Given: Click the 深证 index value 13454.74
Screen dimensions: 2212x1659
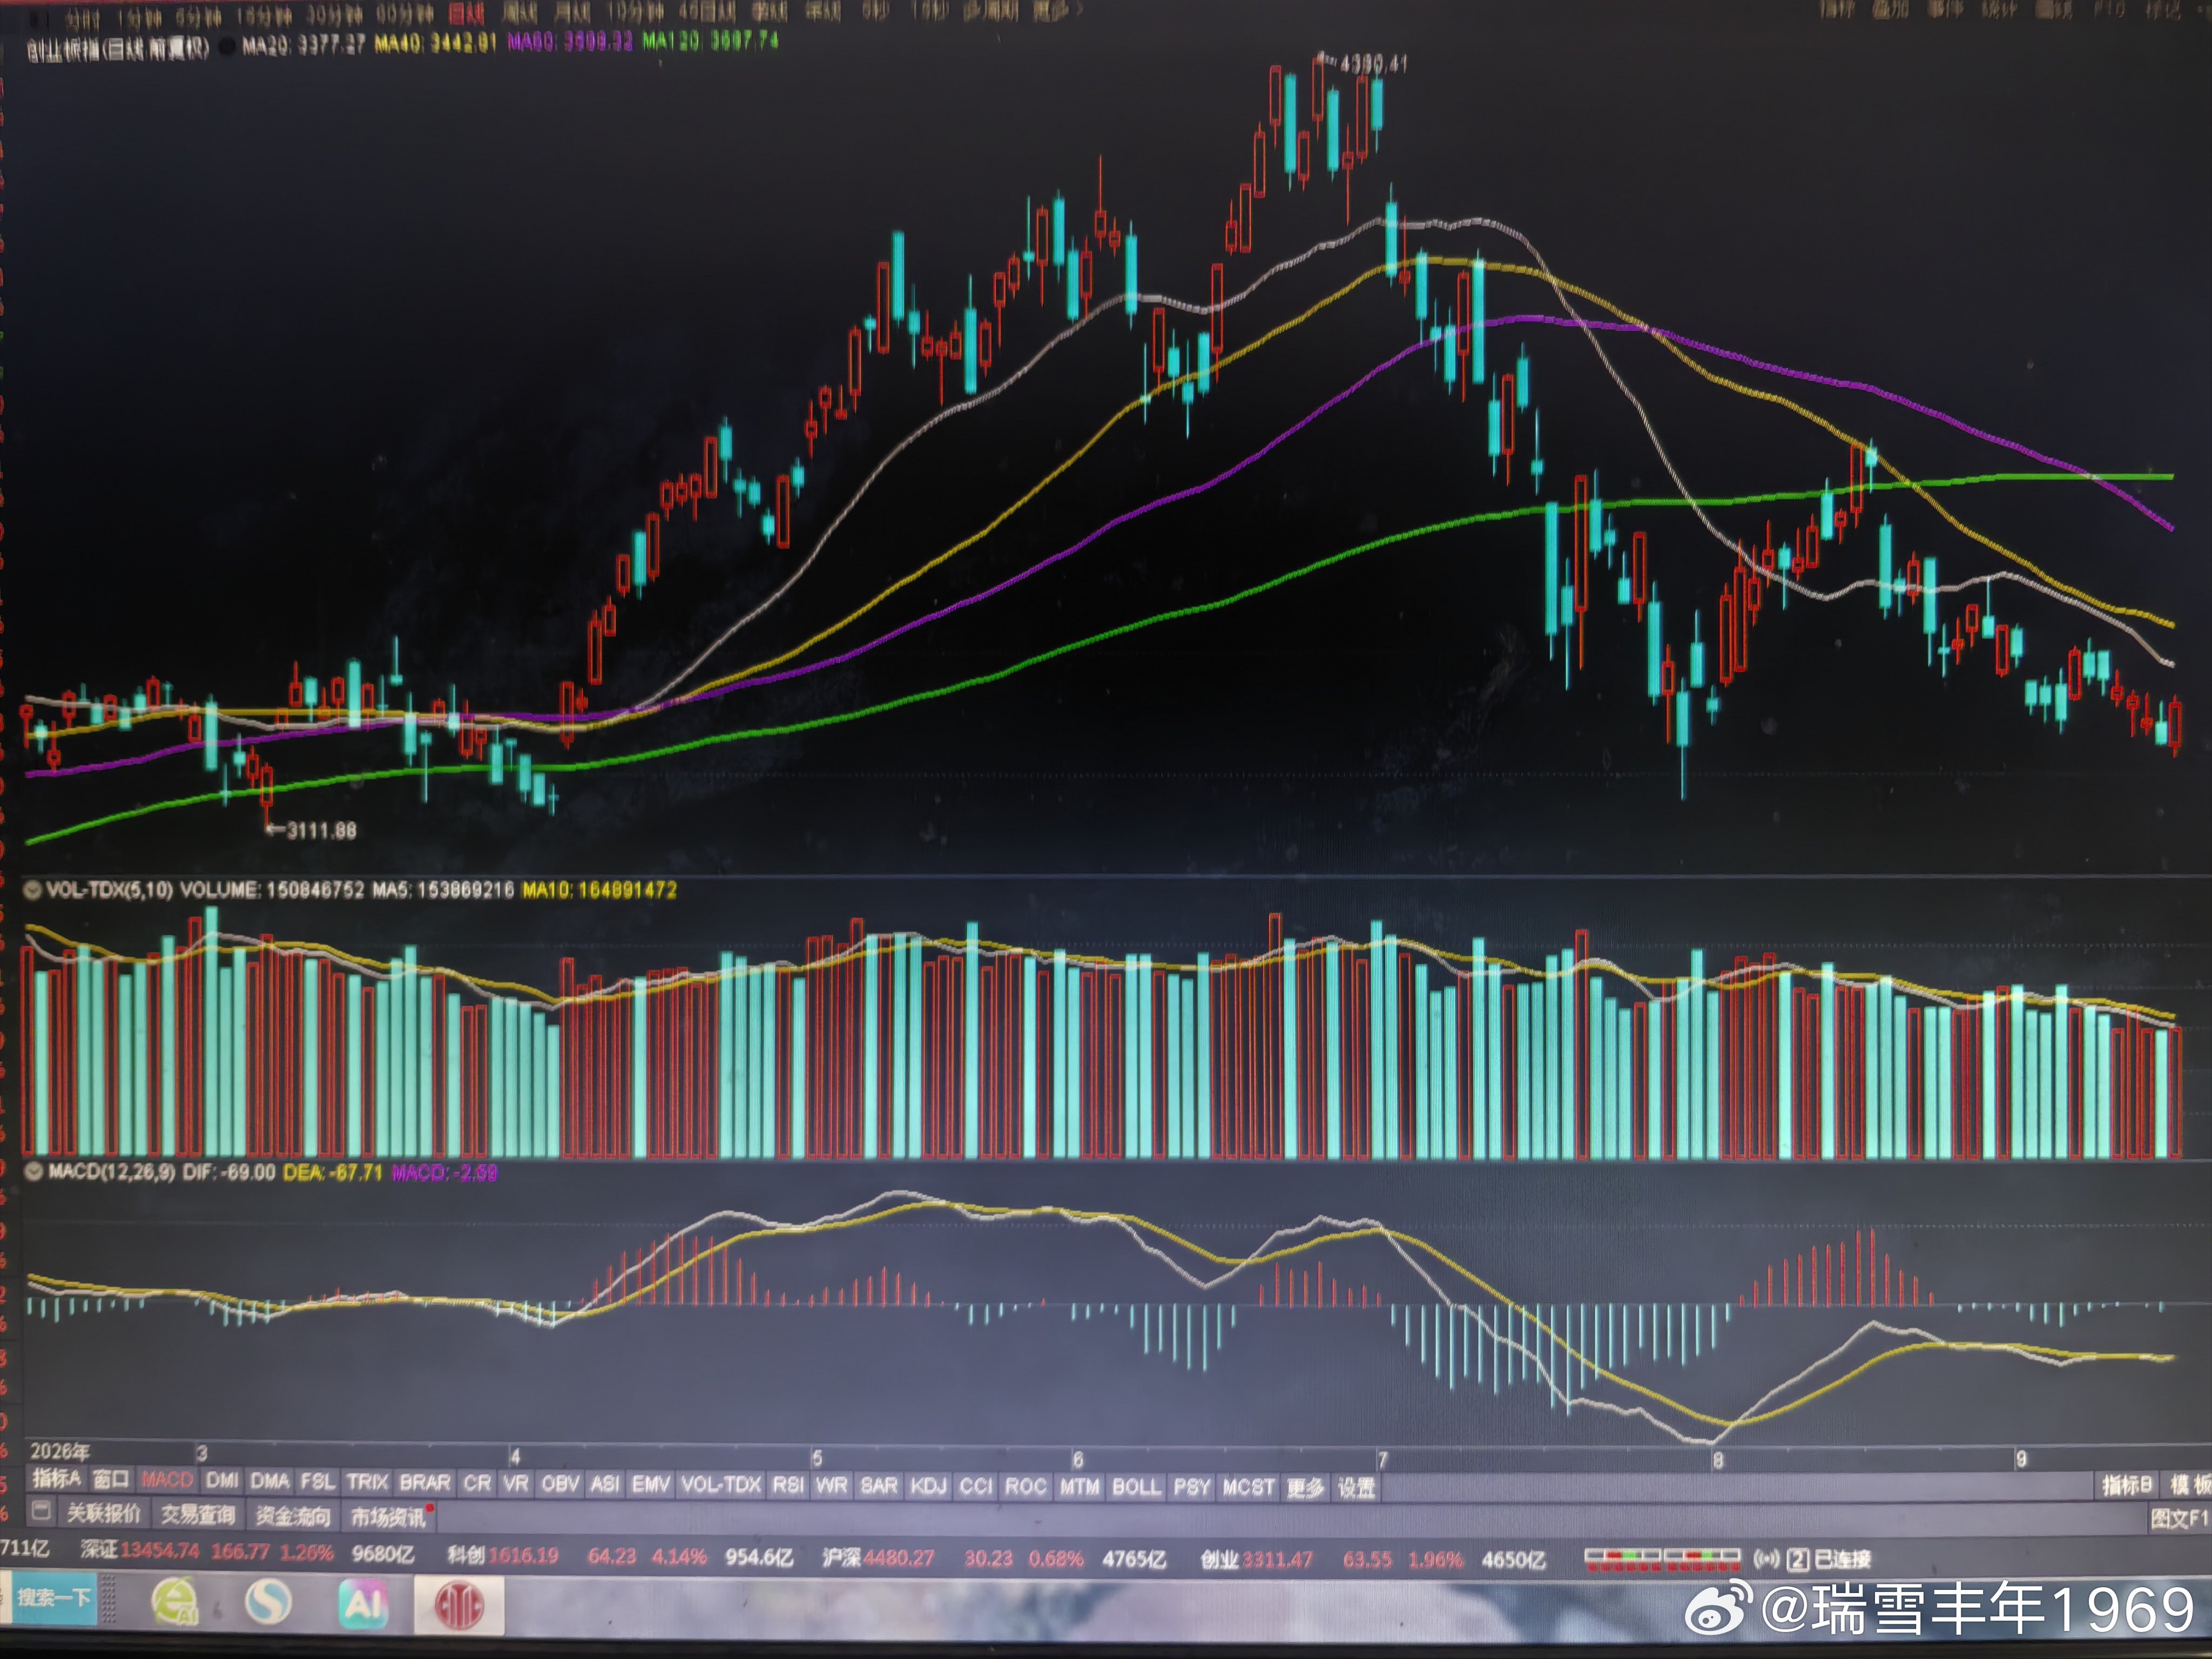Looking at the screenshot, I should tap(160, 1551).
